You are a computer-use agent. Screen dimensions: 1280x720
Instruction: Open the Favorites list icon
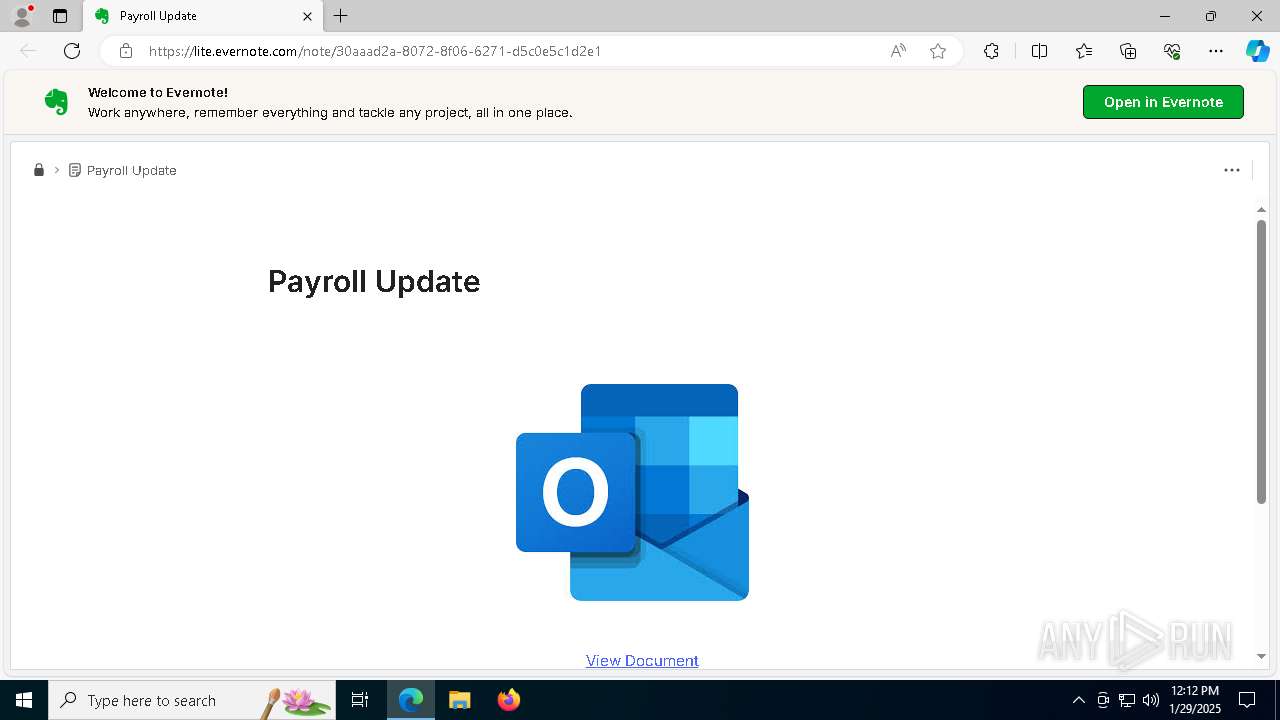tap(1084, 51)
